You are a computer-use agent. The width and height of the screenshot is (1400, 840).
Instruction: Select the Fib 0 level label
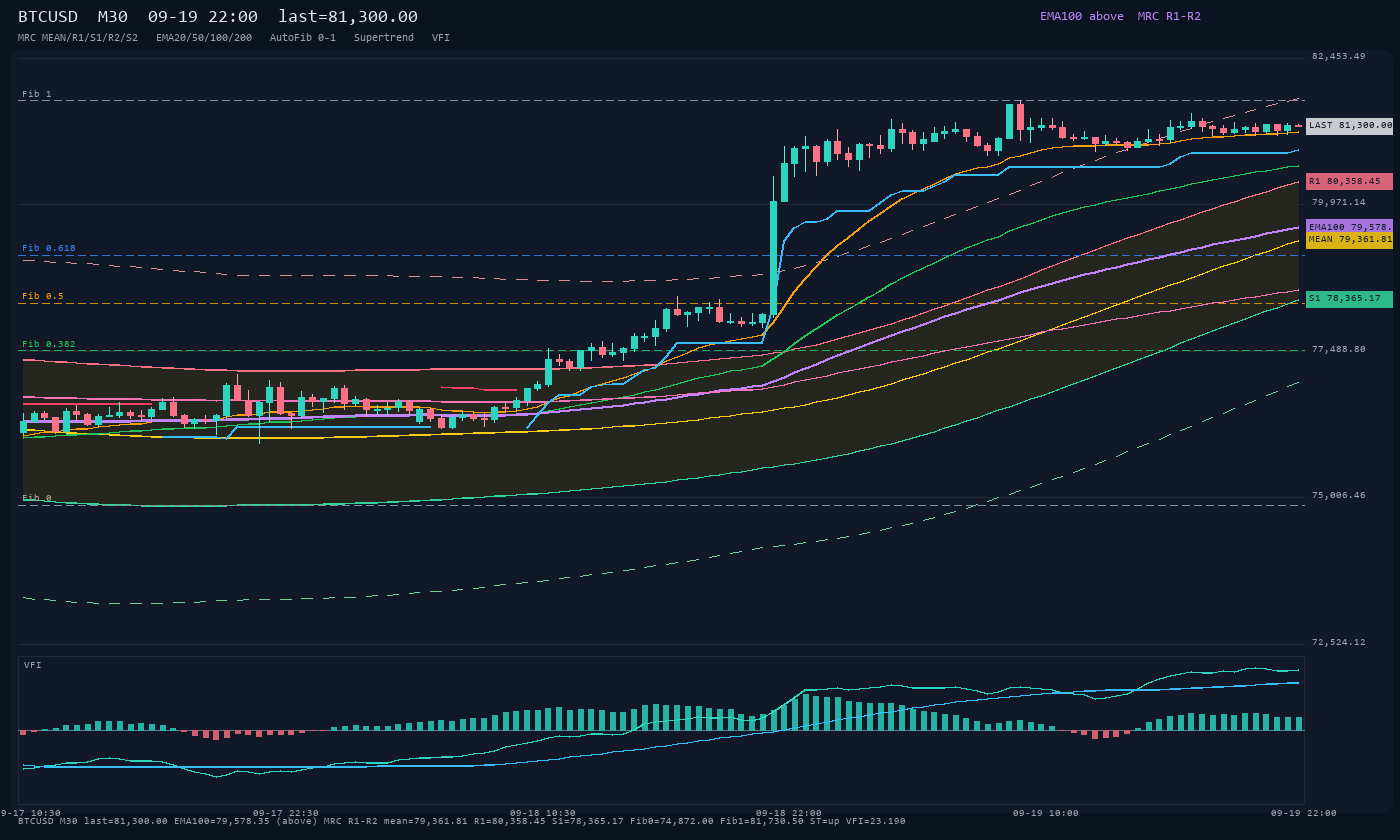coord(37,498)
